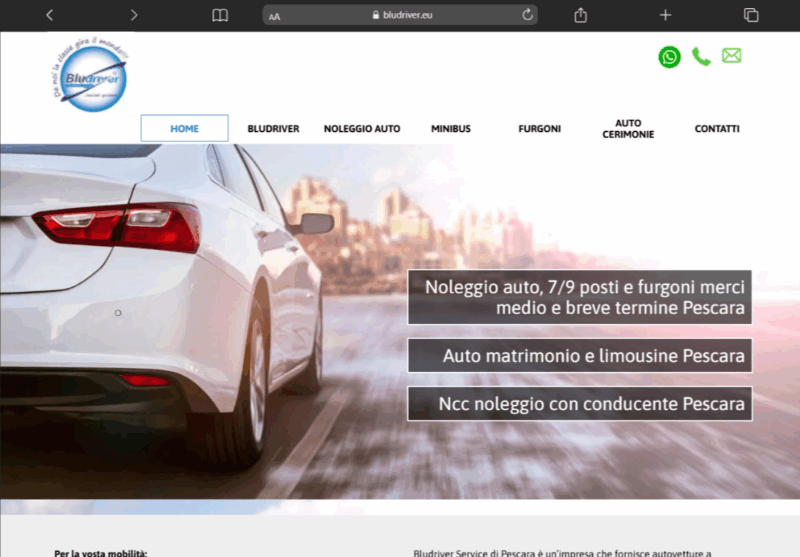Open the MINIBUS menu item
This screenshot has height=557, width=800.
pos(451,129)
